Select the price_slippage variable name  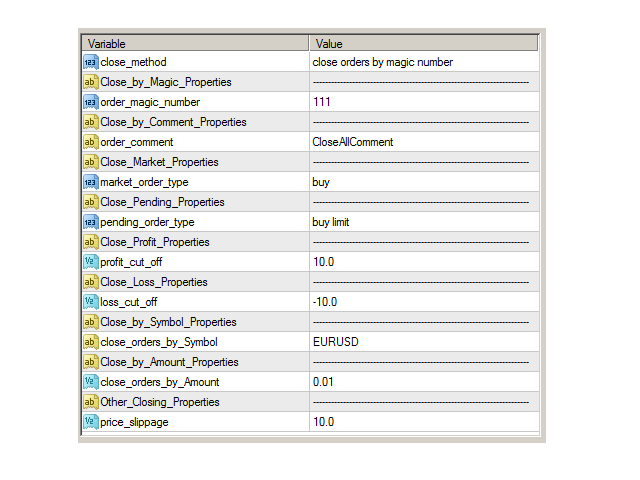(x=134, y=422)
